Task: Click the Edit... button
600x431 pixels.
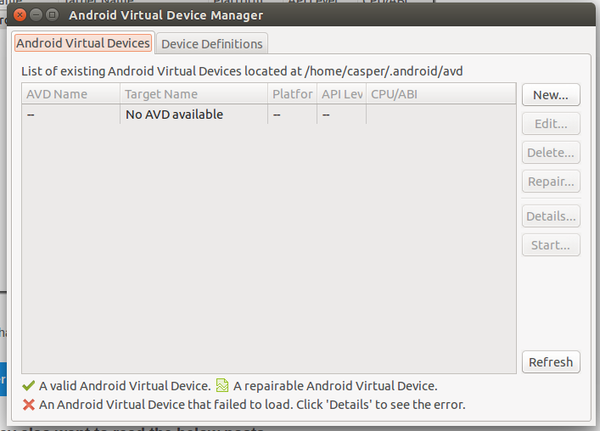Action: 551,124
